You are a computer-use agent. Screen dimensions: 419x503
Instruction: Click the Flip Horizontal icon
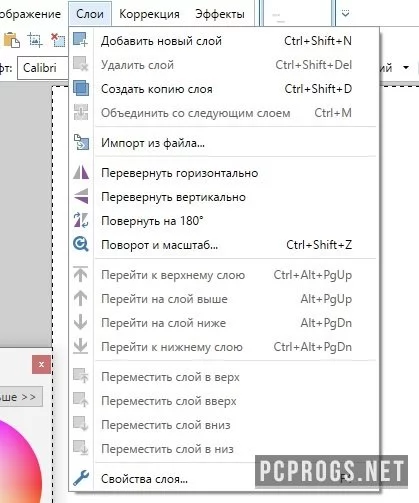[81, 173]
